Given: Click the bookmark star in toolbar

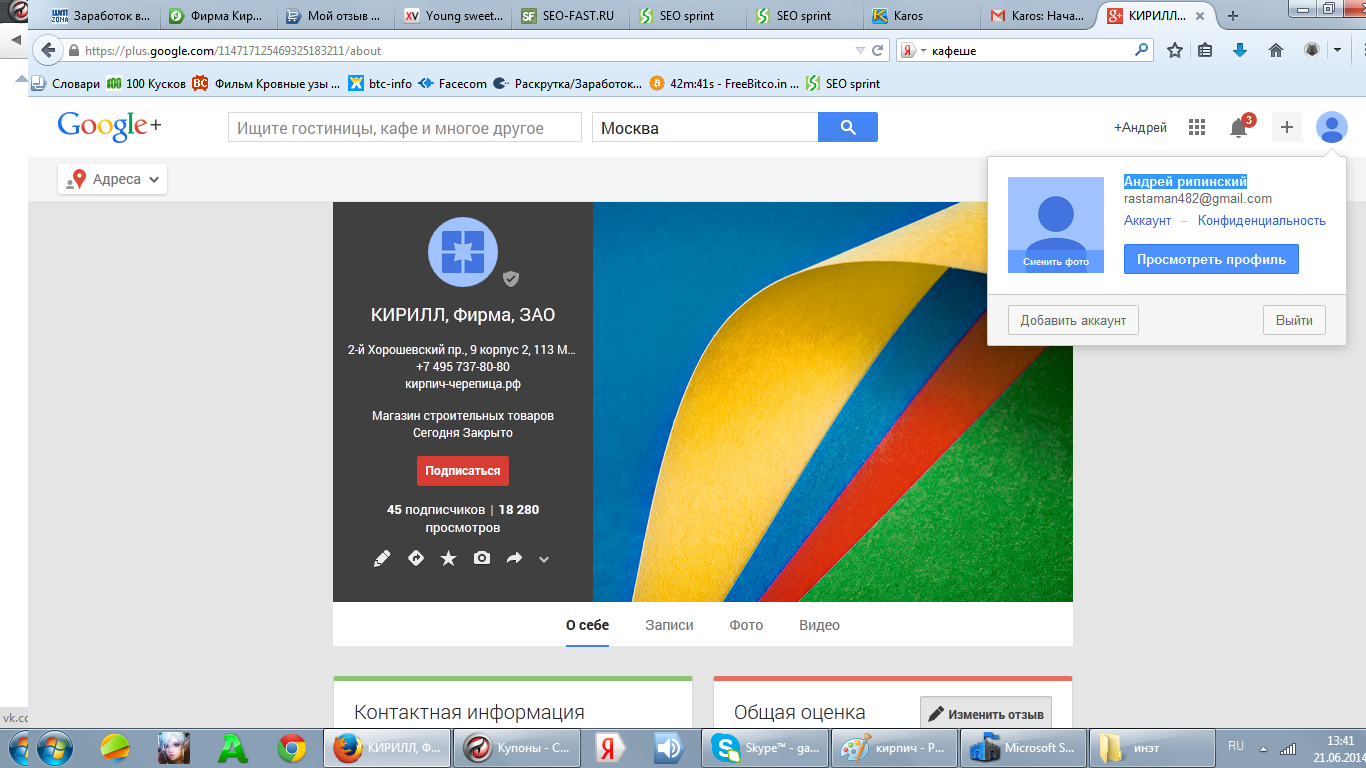Looking at the screenshot, I should [1175, 50].
